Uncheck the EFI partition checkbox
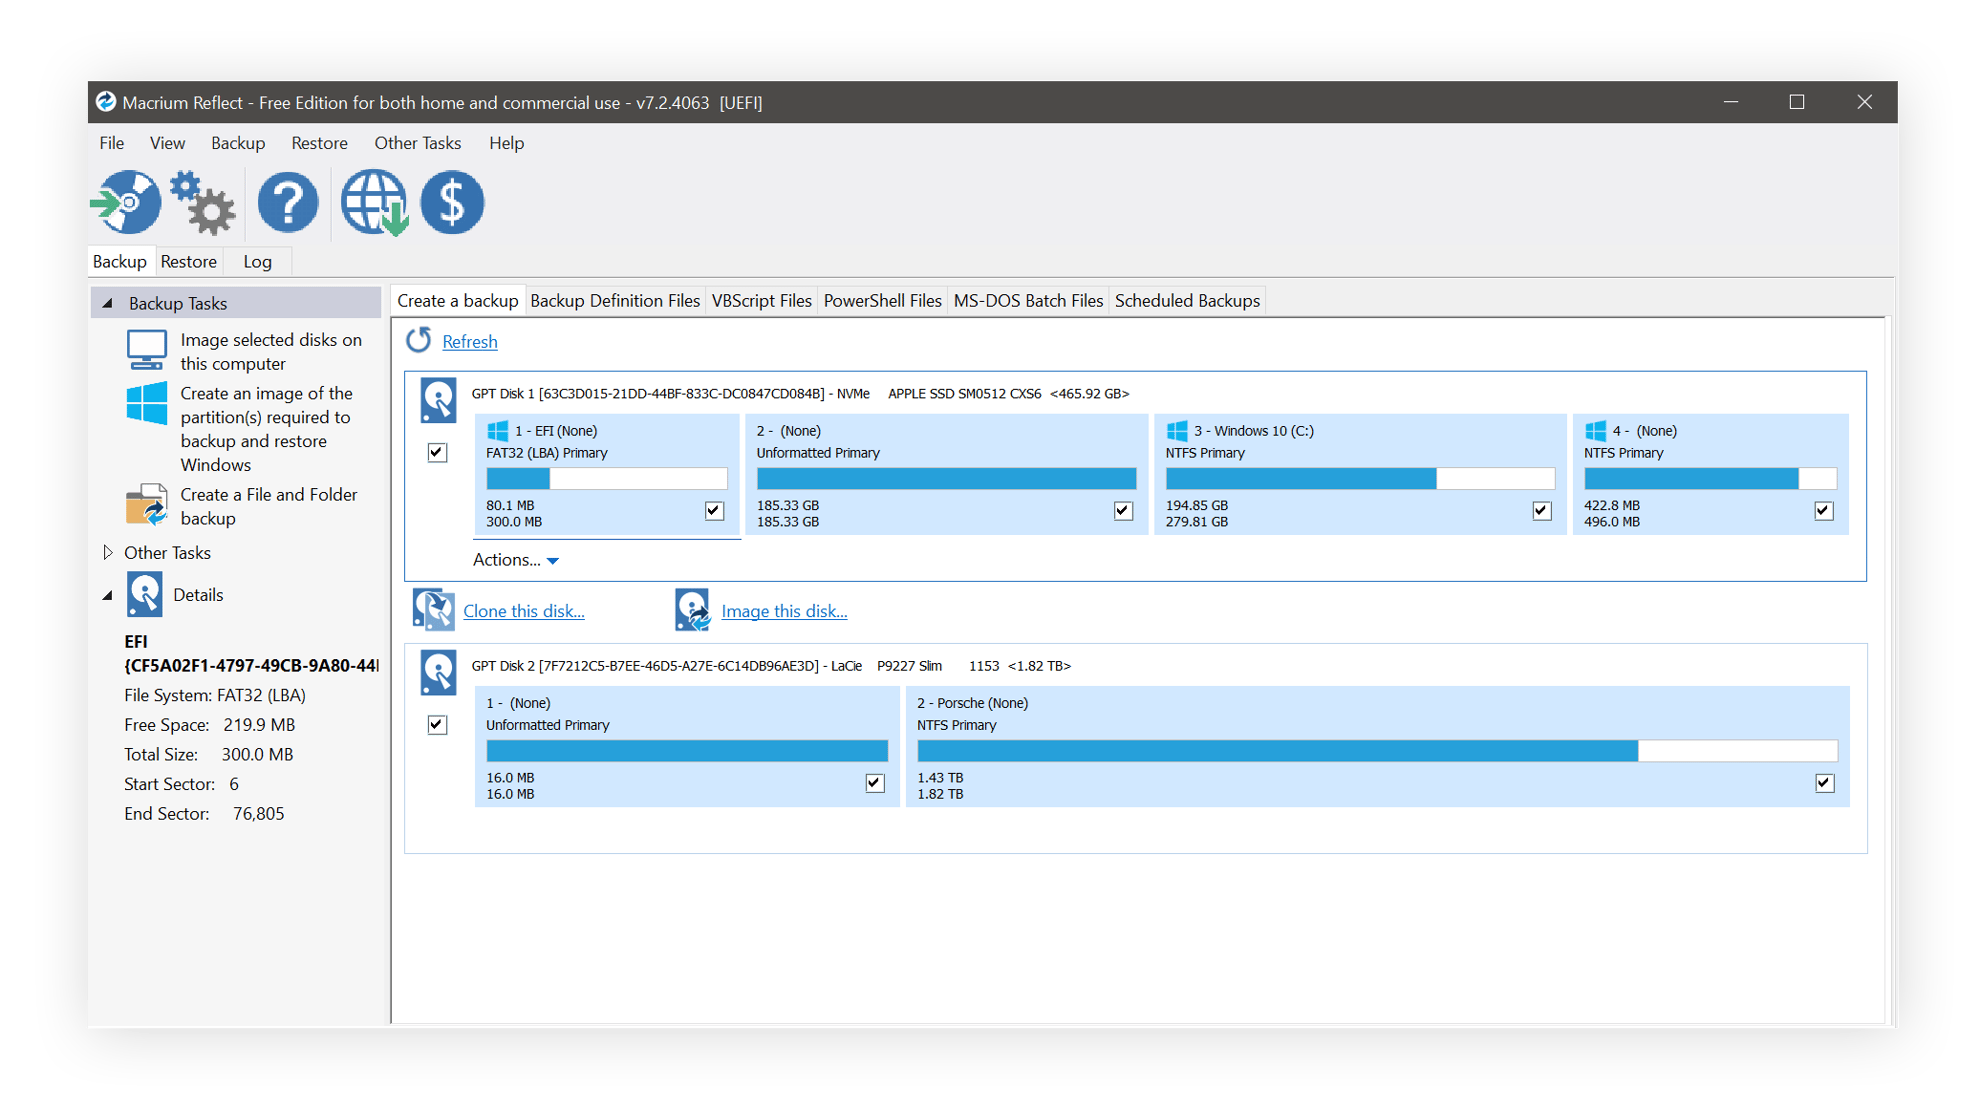The image size is (1980, 1112). [714, 511]
